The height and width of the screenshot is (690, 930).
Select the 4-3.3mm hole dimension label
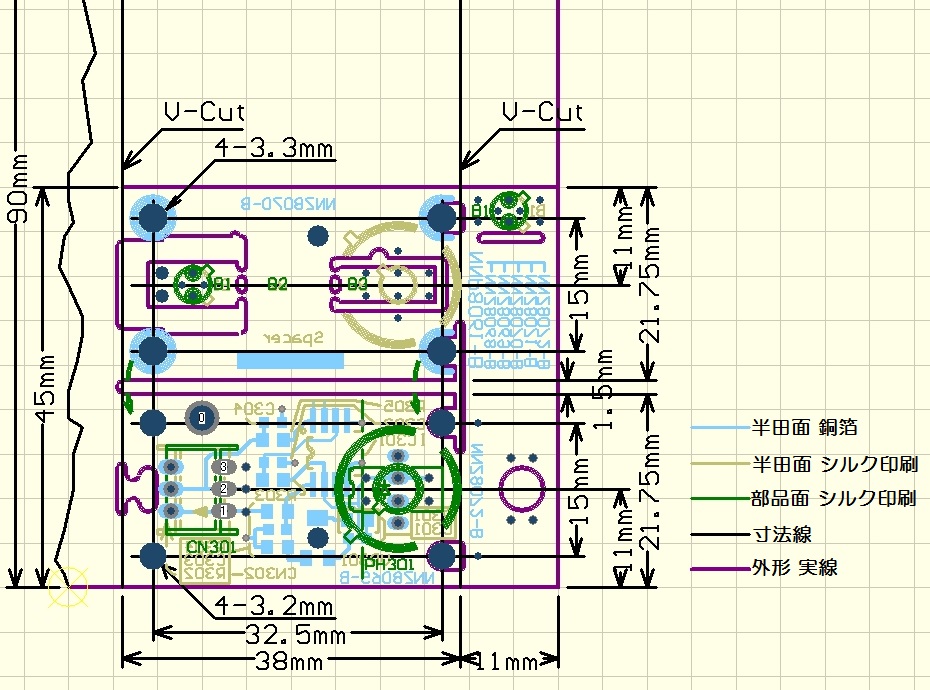tap(274, 148)
